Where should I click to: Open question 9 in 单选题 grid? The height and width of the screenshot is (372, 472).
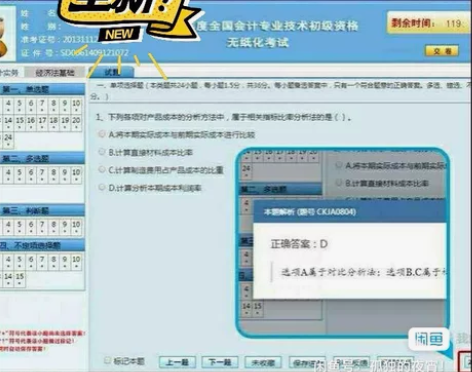coord(65,105)
